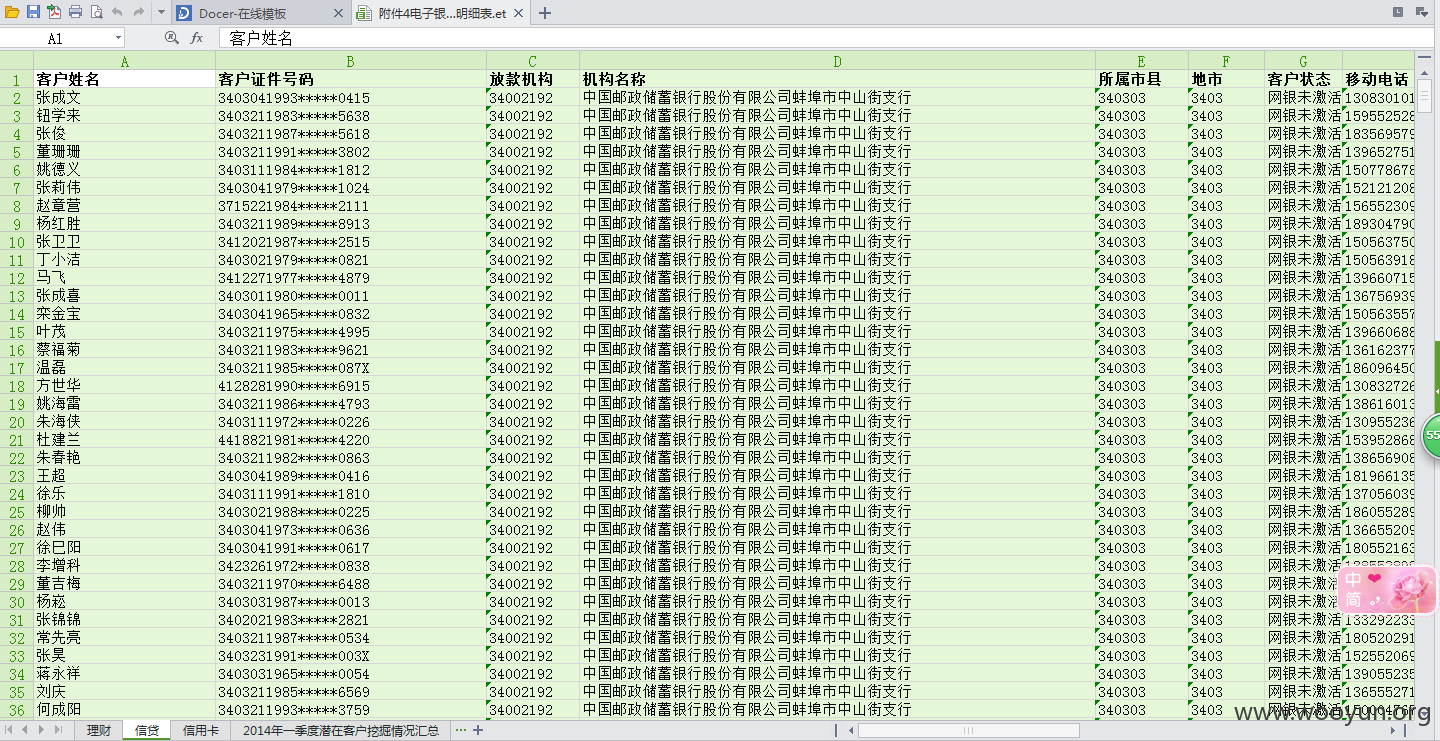This screenshot has height=741, width=1440.
Task: Select column B header
Action: click(x=350, y=61)
